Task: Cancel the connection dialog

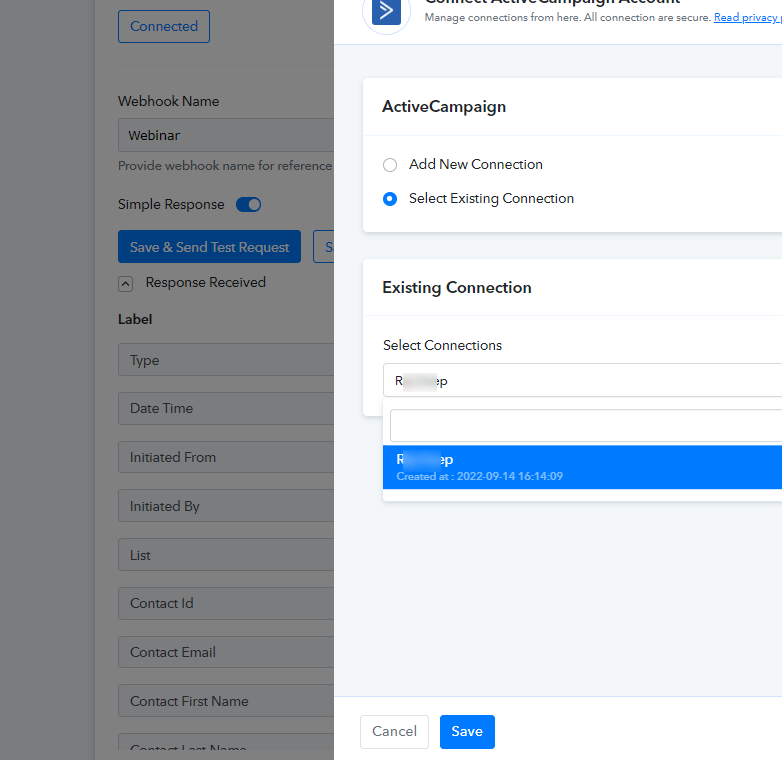Action: [x=394, y=732]
